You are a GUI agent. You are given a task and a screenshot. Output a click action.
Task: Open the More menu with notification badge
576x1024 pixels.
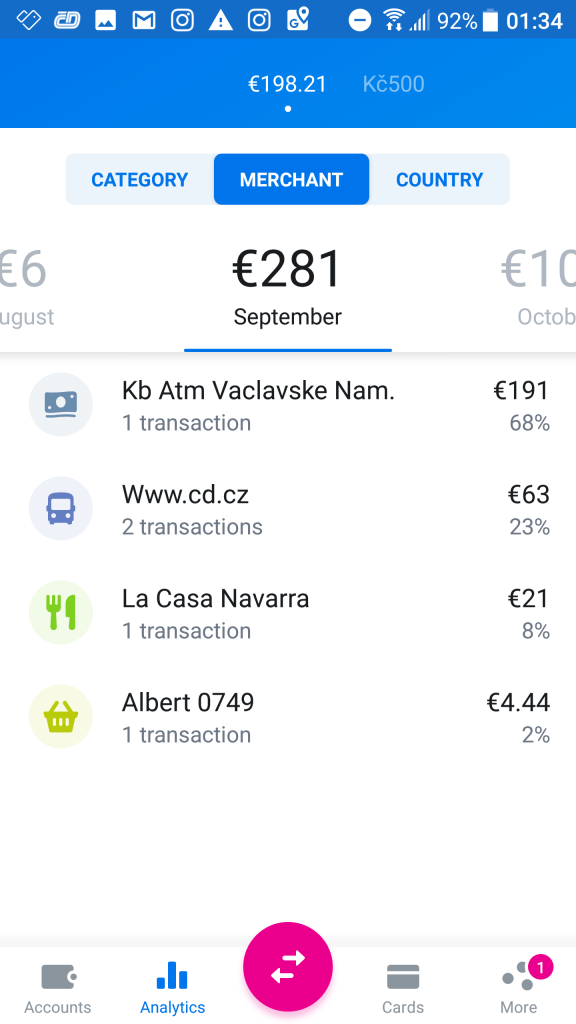519,988
